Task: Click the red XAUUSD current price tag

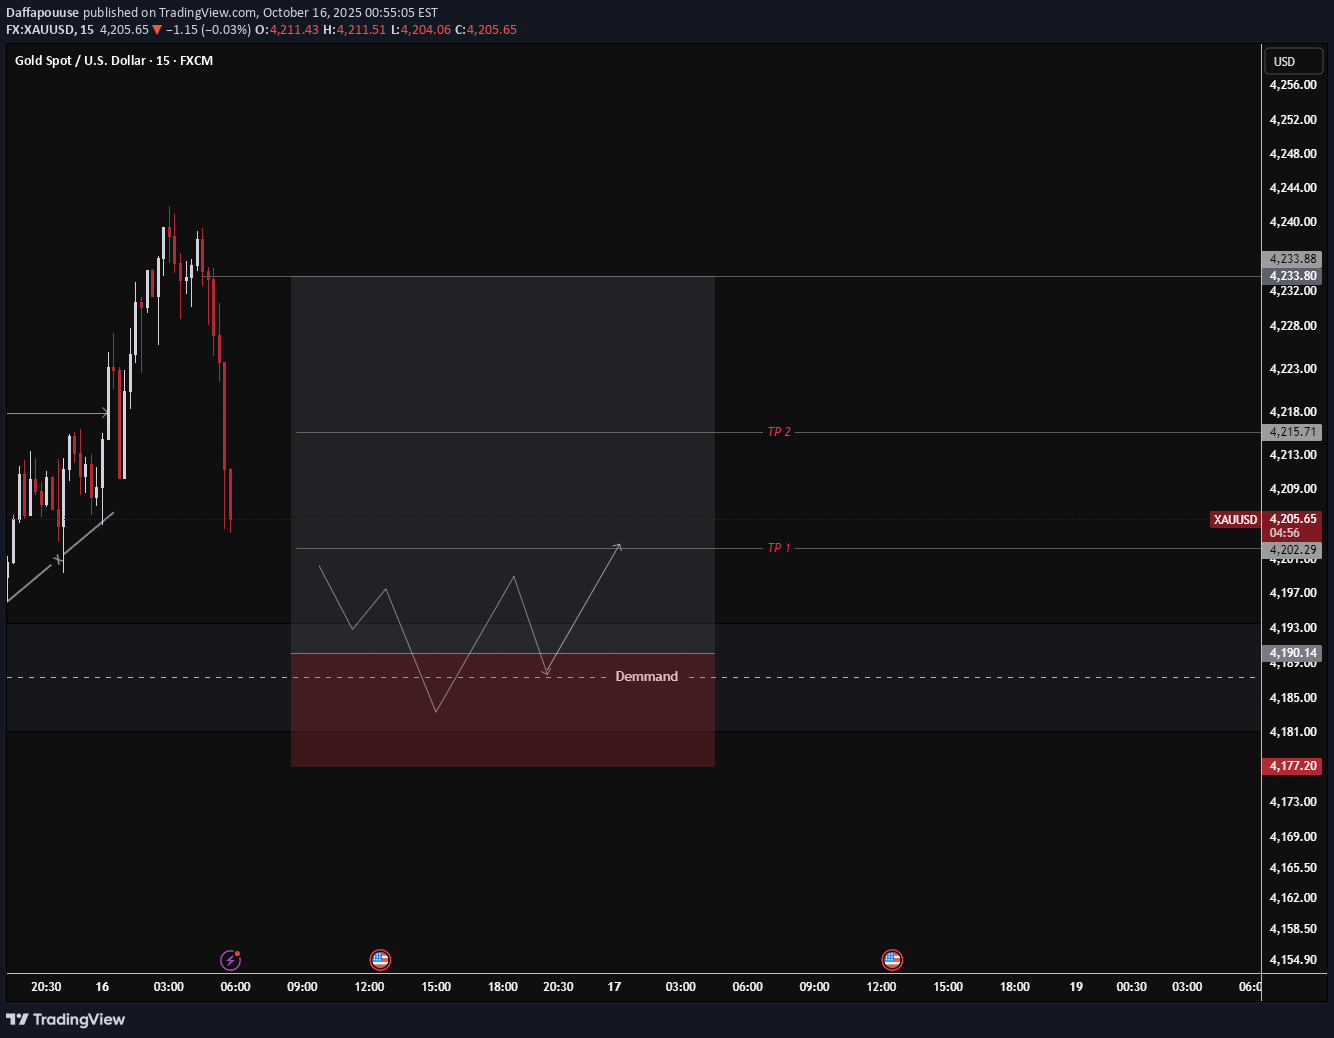Action: pyautogui.click(x=1235, y=520)
